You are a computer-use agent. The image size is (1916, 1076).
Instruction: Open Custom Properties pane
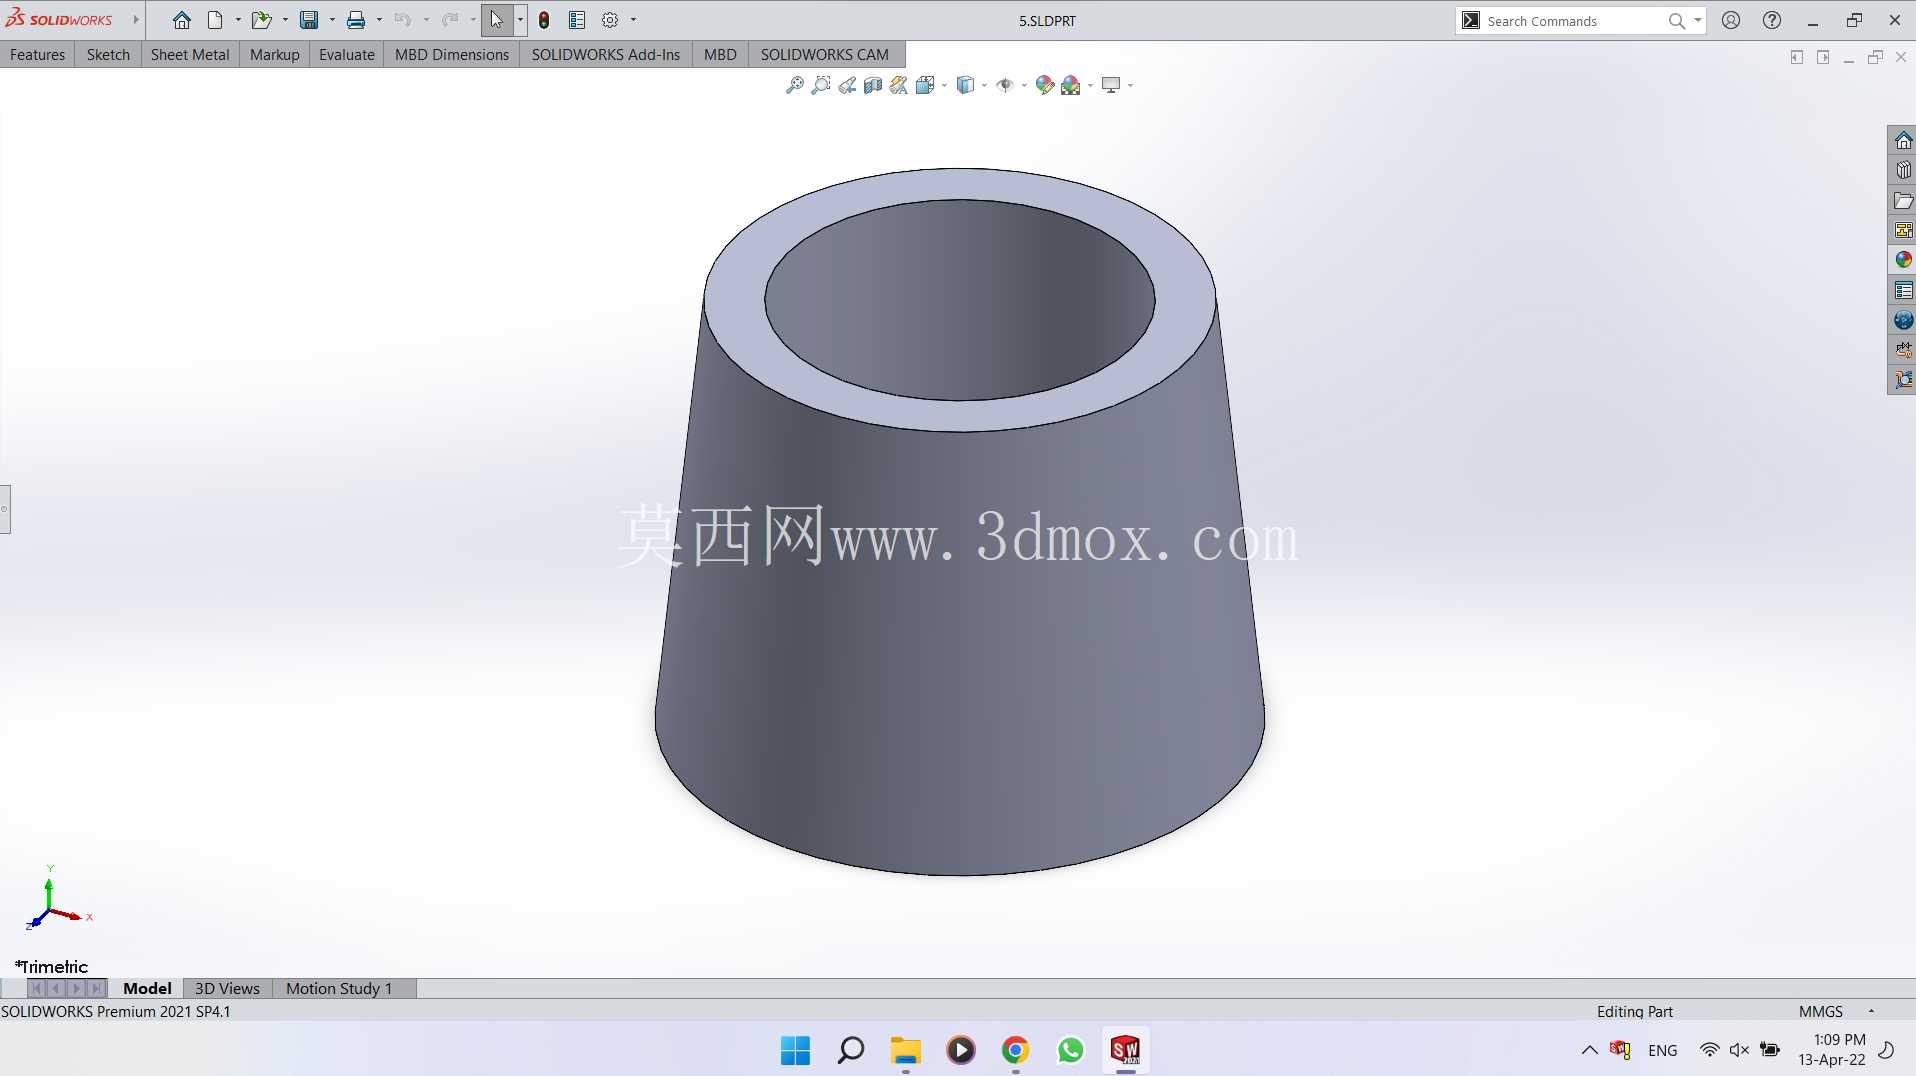[1903, 290]
